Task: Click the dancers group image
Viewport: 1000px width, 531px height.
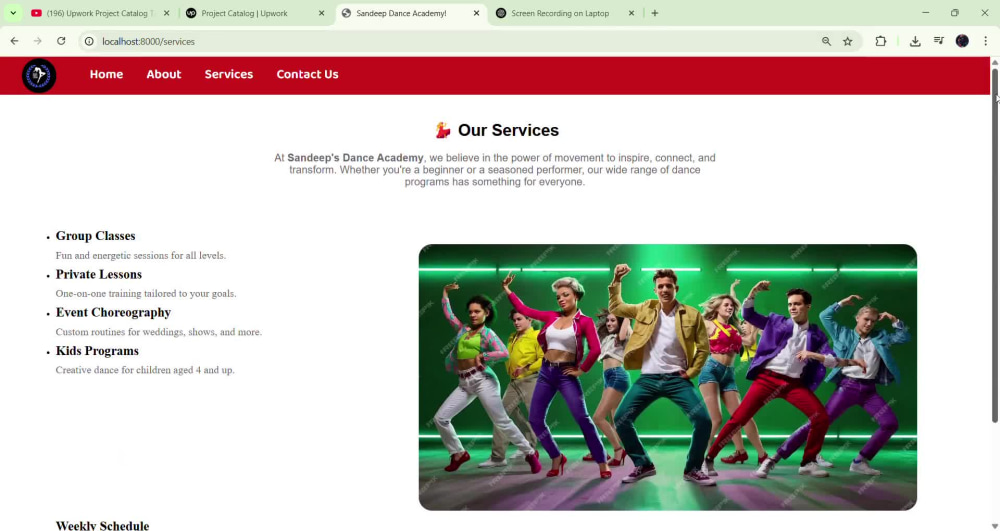Action: point(668,377)
